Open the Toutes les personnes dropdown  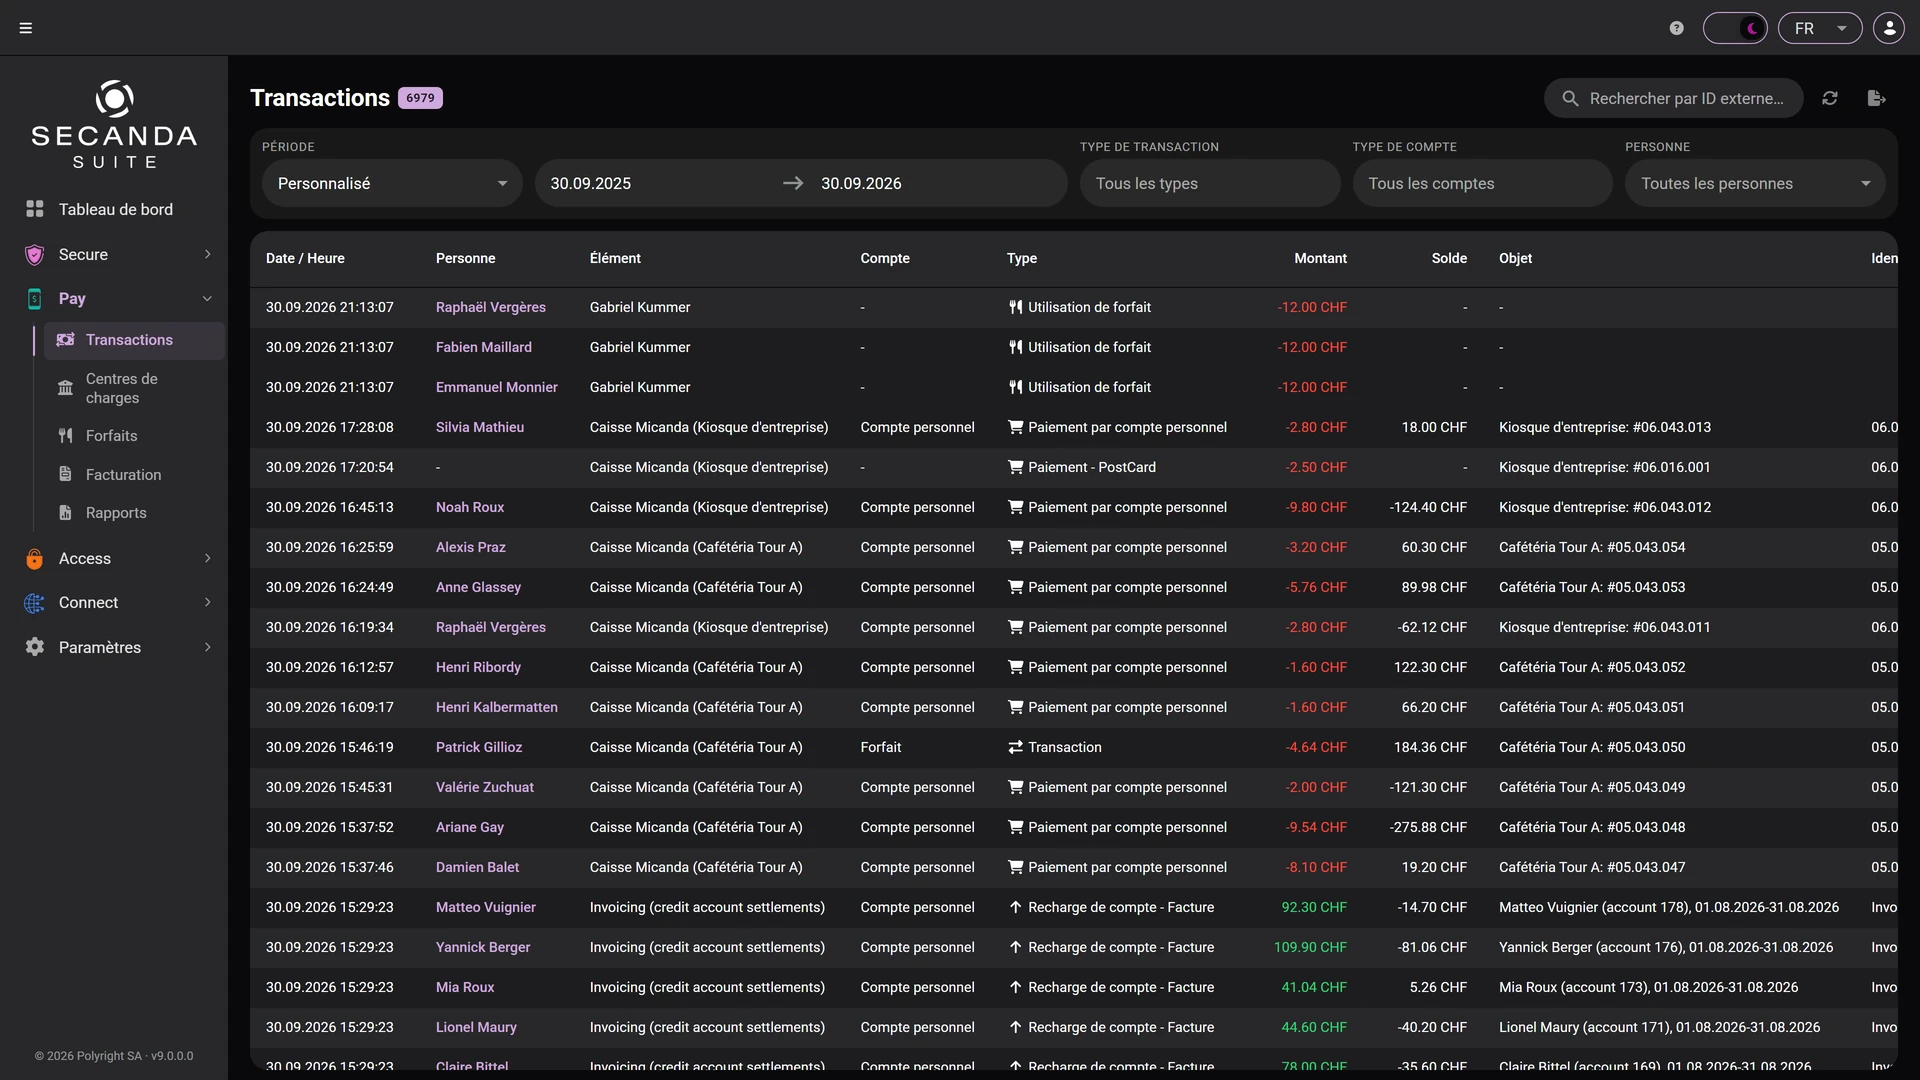[x=1755, y=183]
